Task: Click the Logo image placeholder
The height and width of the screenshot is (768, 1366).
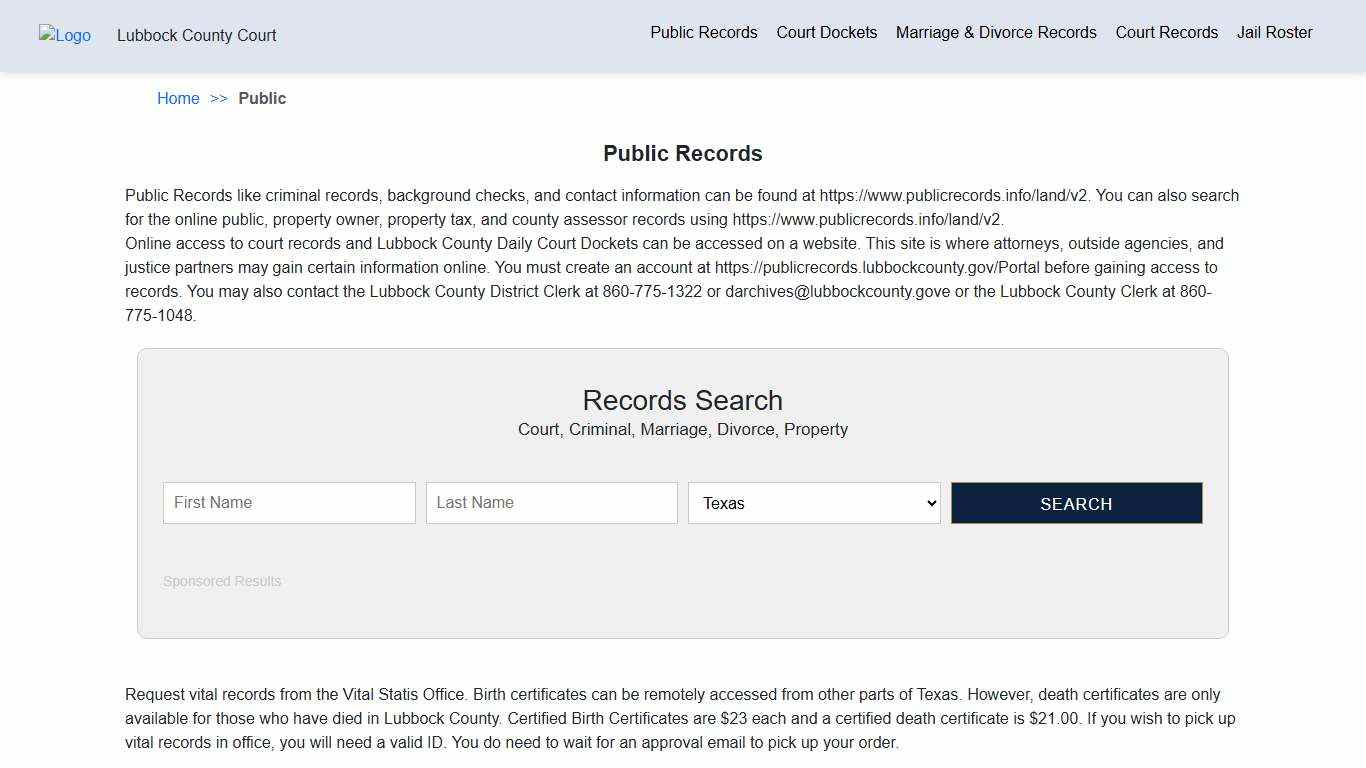Action: [x=64, y=35]
